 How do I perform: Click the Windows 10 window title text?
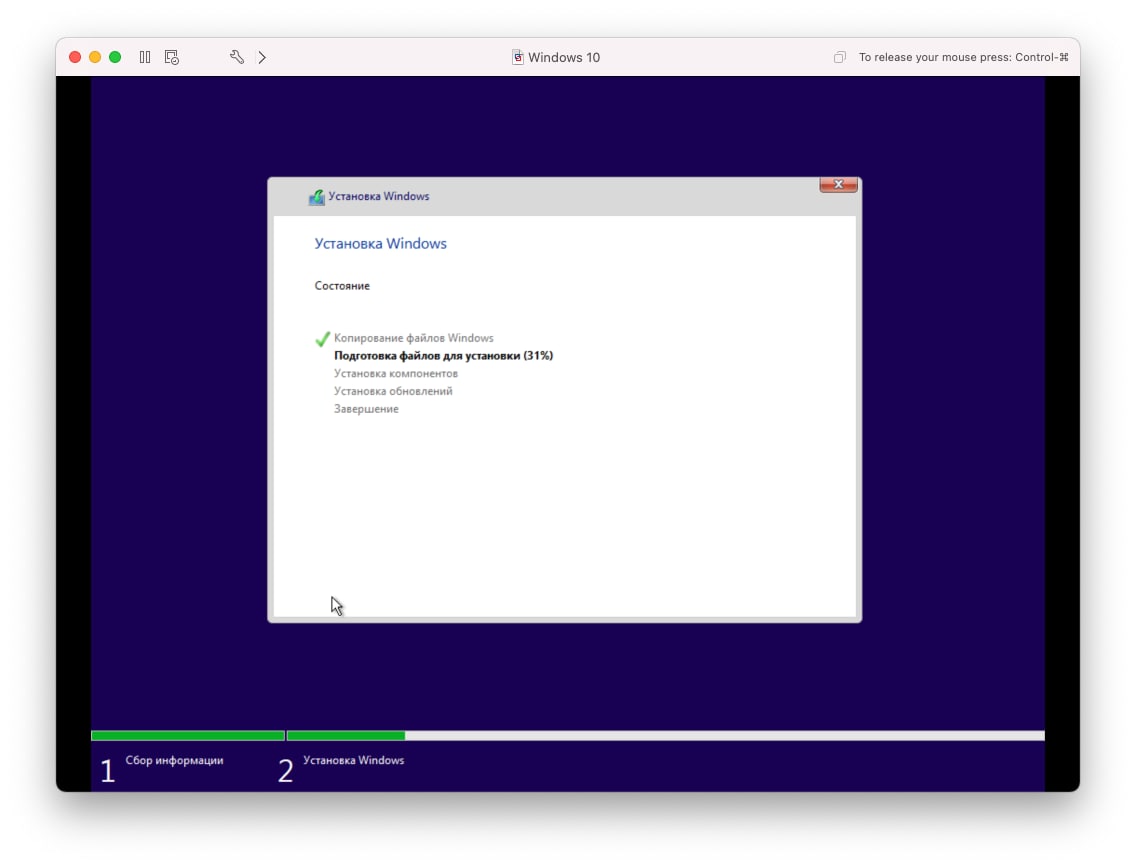point(564,57)
